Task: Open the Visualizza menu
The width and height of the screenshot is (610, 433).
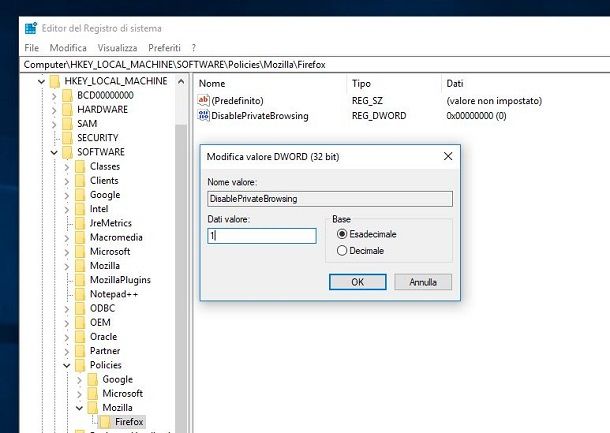Action: [x=117, y=48]
